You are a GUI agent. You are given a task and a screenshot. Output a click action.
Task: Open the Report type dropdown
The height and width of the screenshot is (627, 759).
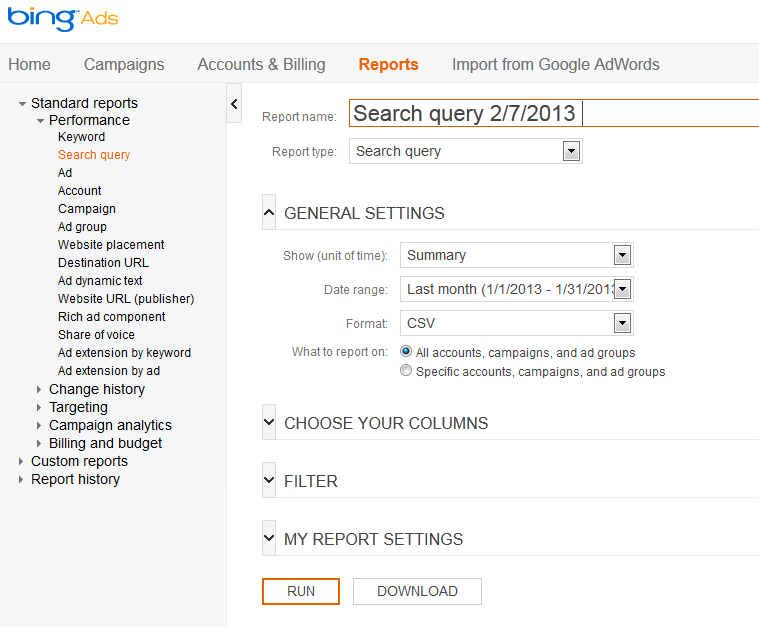[x=466, y=151]
